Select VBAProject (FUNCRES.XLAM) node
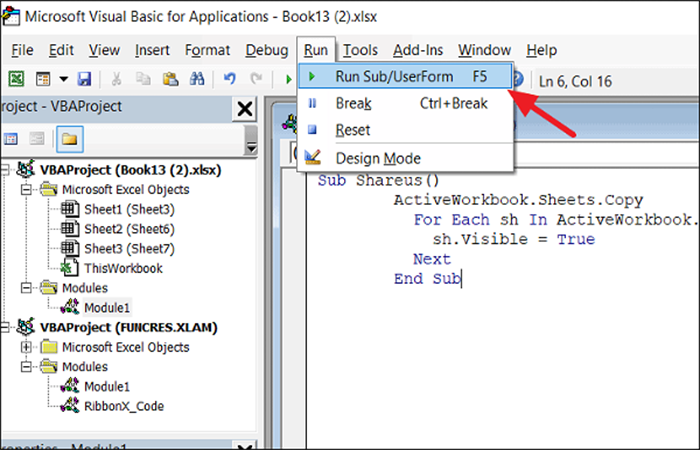The image size is (700, 450). [129, 327]
